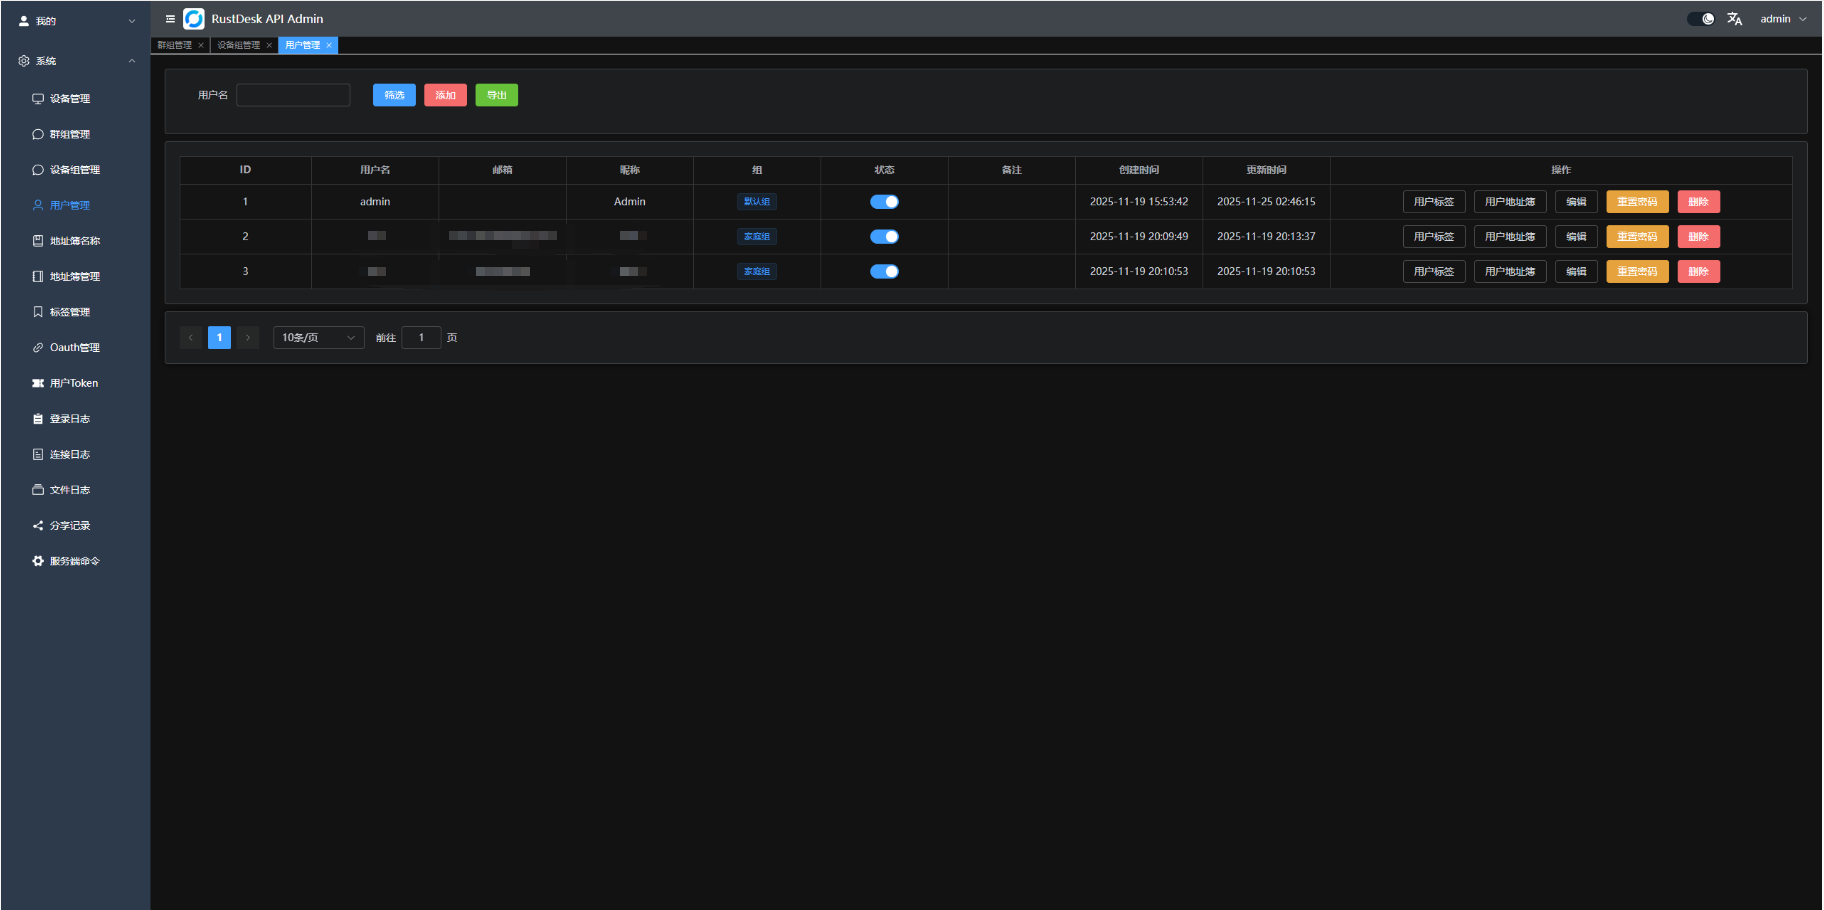Click the gear icon for 服务端命令
This screenshot has width=1824, height=910.
38,562
